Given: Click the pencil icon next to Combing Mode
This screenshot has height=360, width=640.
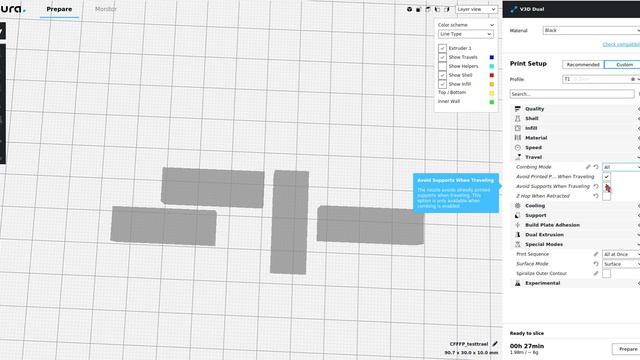Looking at the screenshot, I should (x=588, y=167).
